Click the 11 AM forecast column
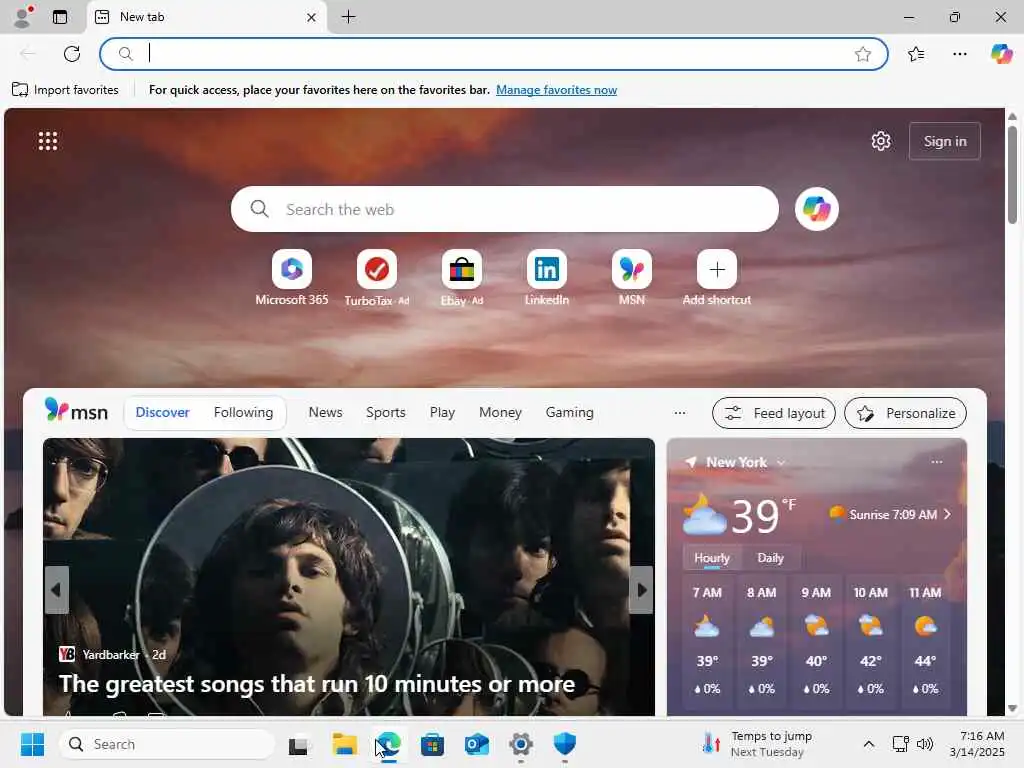 (925, 641)
